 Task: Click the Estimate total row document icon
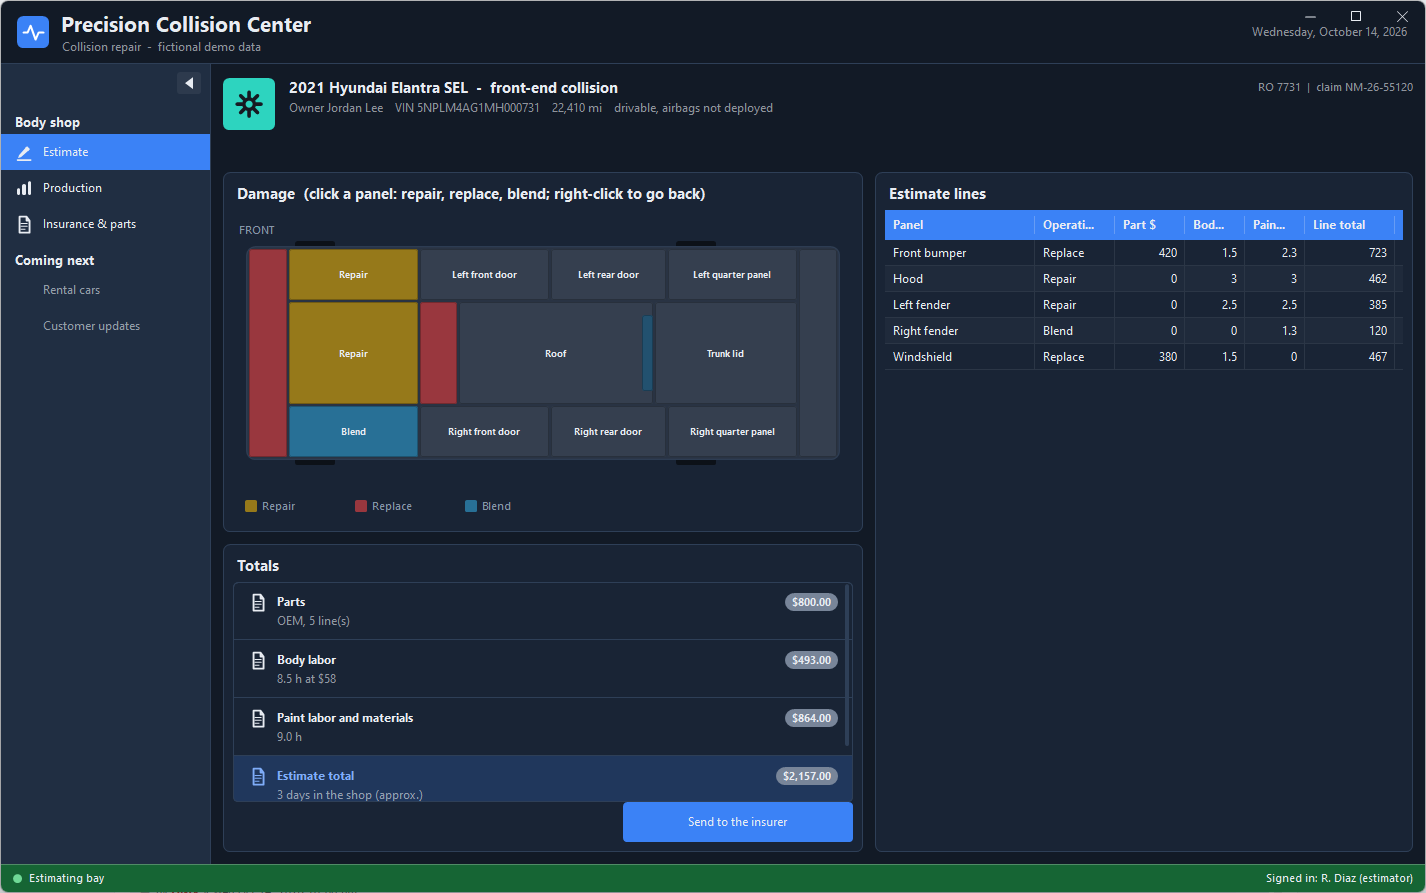click(x=258, y=776)
